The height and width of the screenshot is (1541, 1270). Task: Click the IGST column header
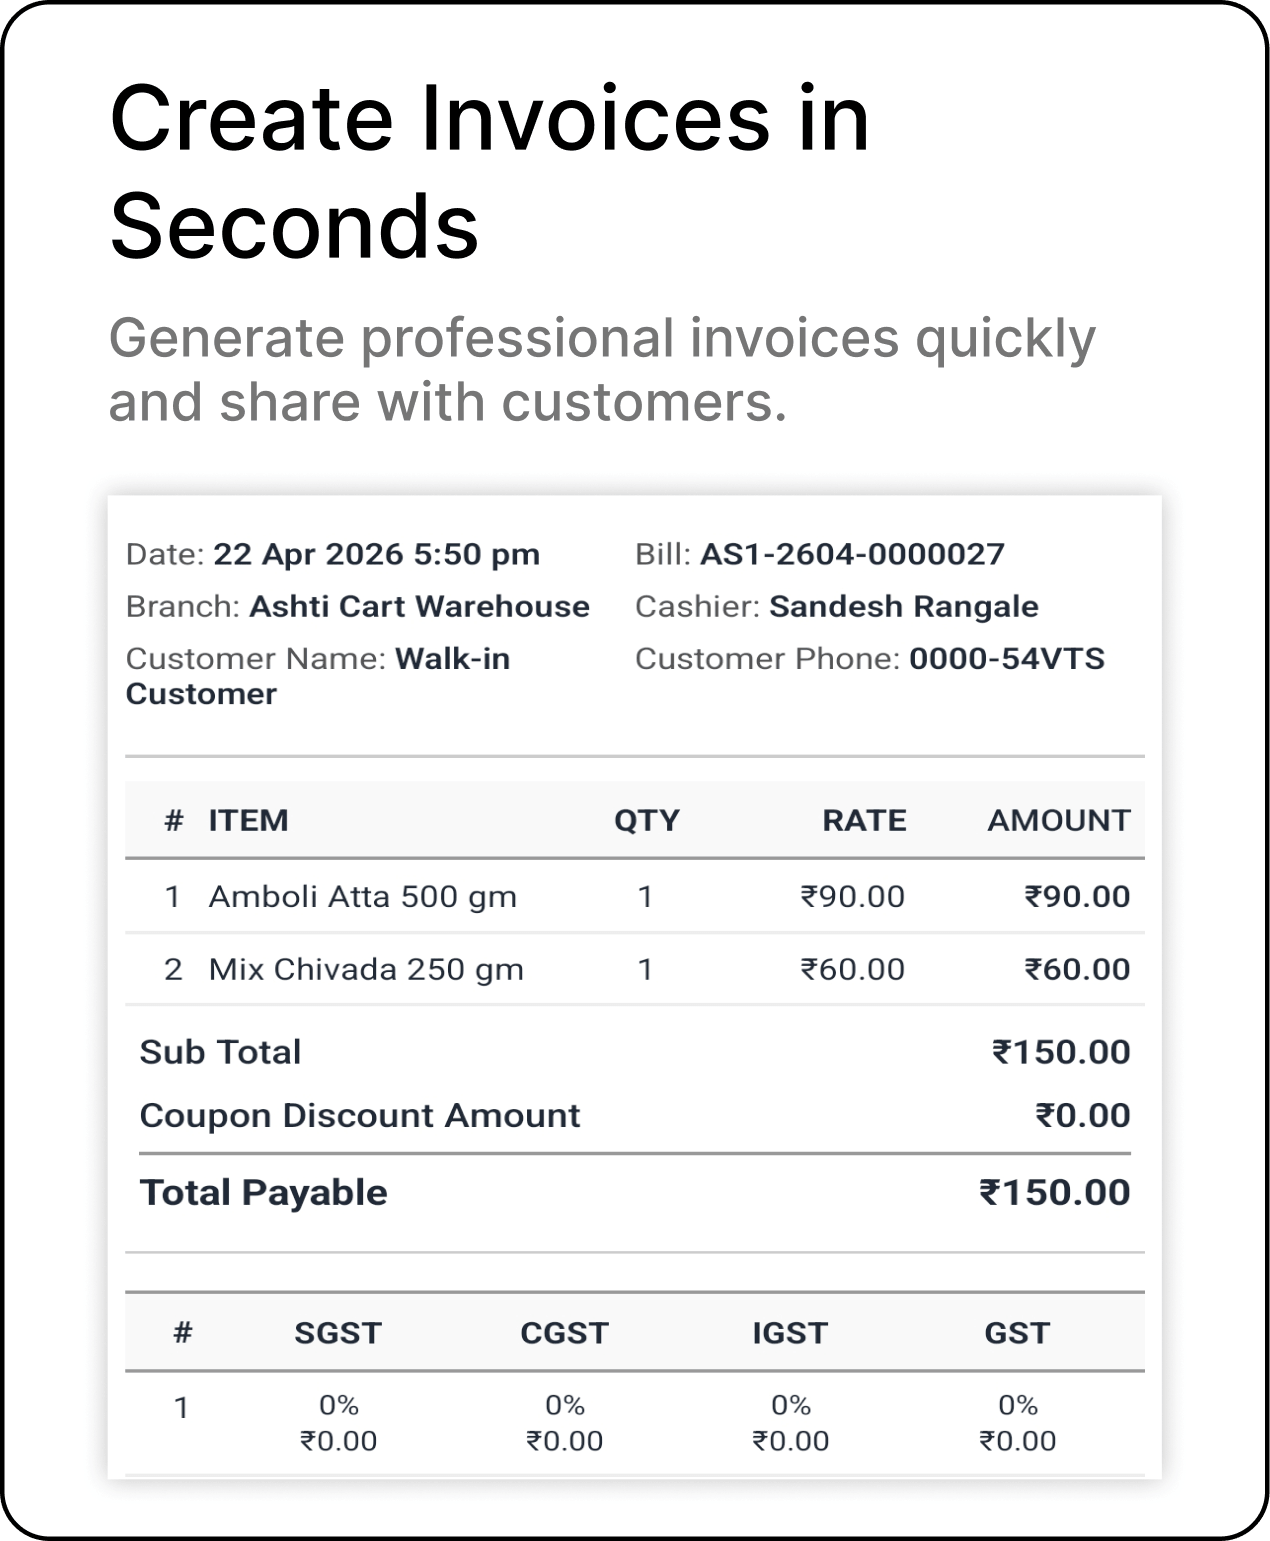pos(790,1333)
